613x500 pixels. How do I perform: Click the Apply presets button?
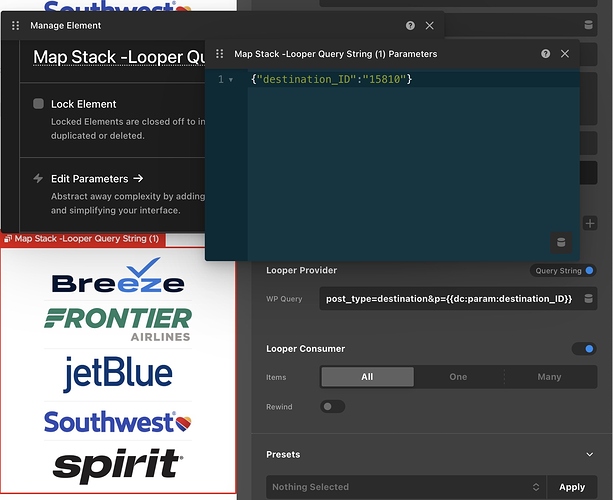(572, 487)
